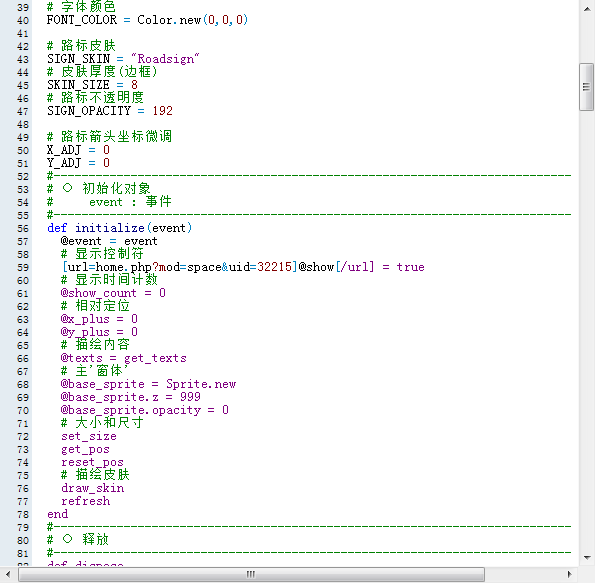Click the comment 初始化对象 on line 53
Viewport: 595px width, 583px height.
[116, 189]
